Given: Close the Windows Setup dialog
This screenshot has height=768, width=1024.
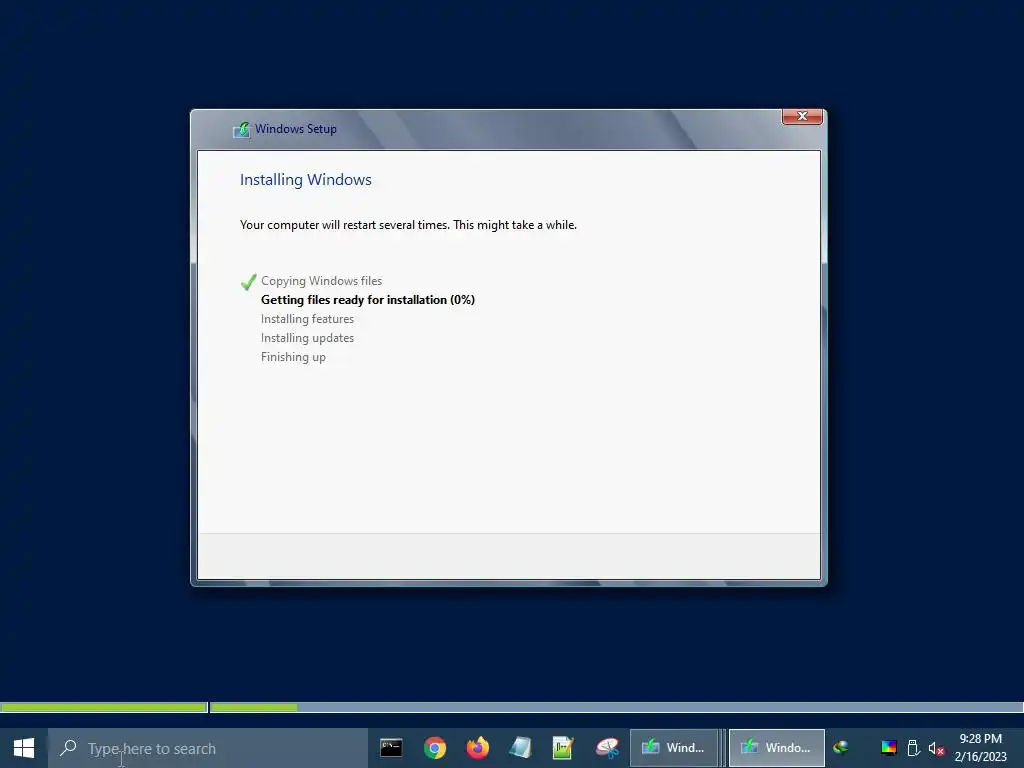Looking at the screenshot, I should click(802, 116).
